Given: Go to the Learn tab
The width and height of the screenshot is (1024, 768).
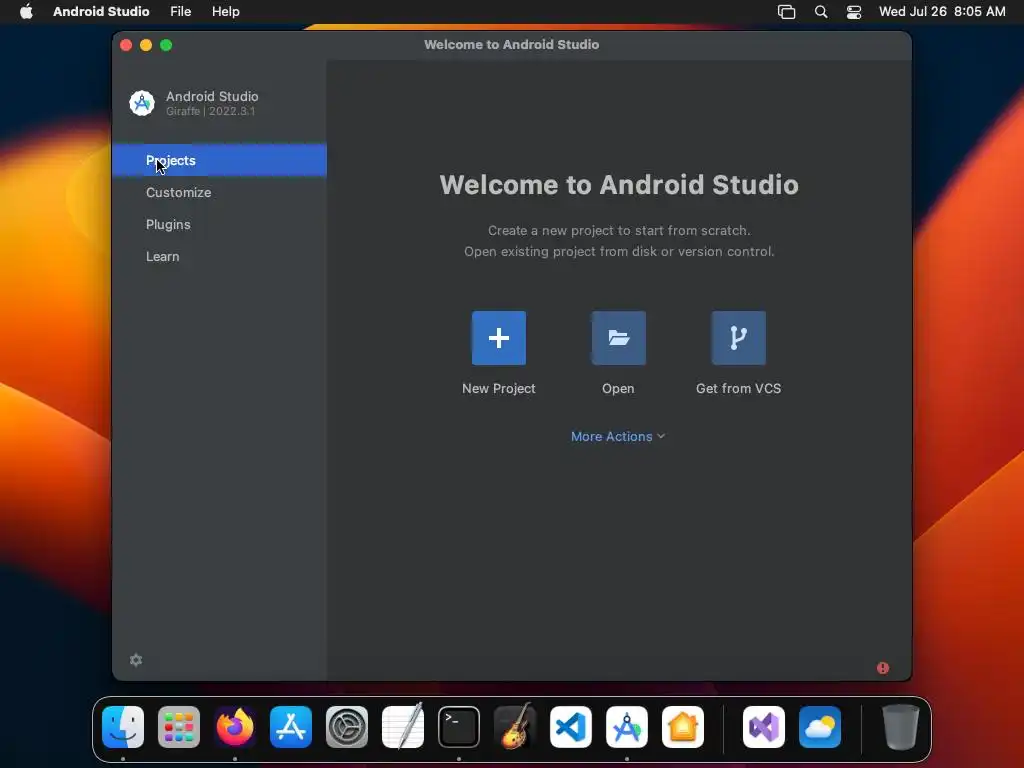Looking at the screenshot, I should coord(219,257).
